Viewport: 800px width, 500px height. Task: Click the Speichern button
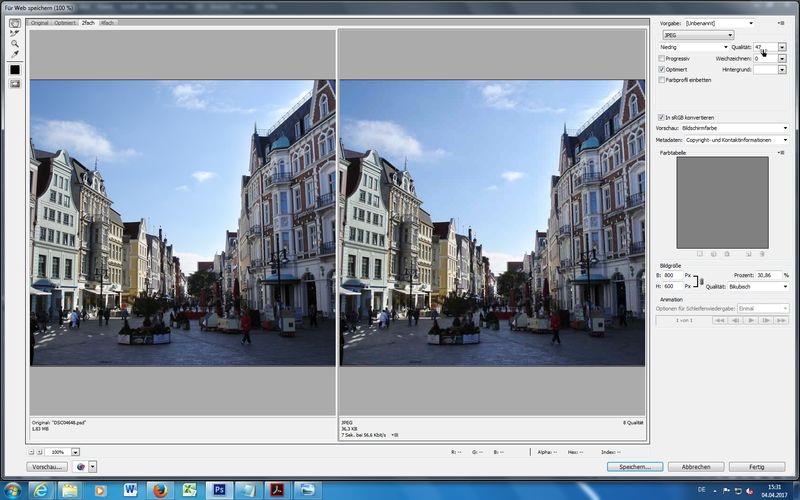pyautogui.click(x=634, y=466)
